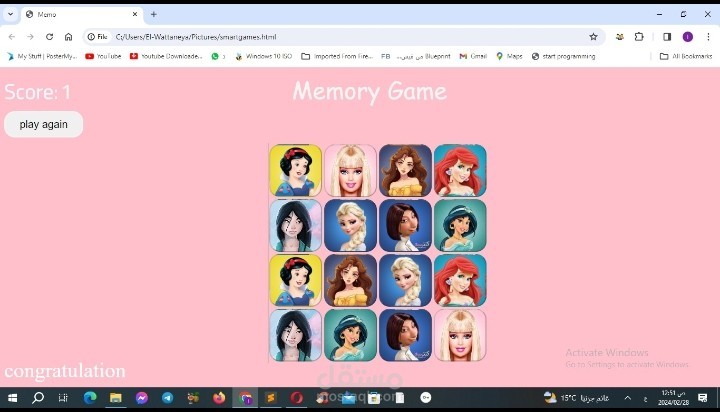Open Messenger from the taskbar
The height and width of the screenshot is (412, 720).
tap(141, 398)
